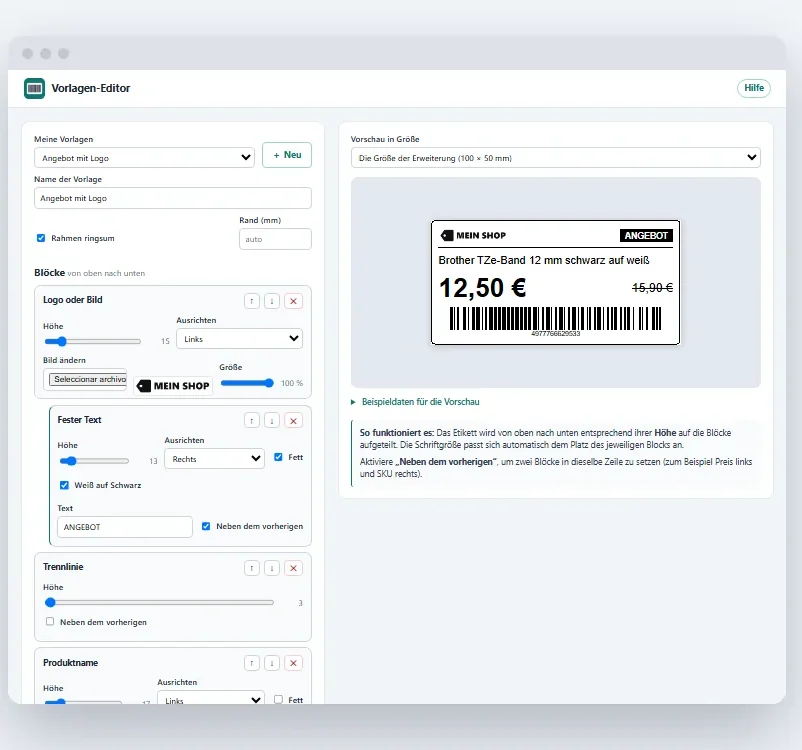Image resolution: width=802 pixels, height=750 pixels.
Task: Enable Neben dem vorherigen for Trennlinie
Action: tap(50, 622)
